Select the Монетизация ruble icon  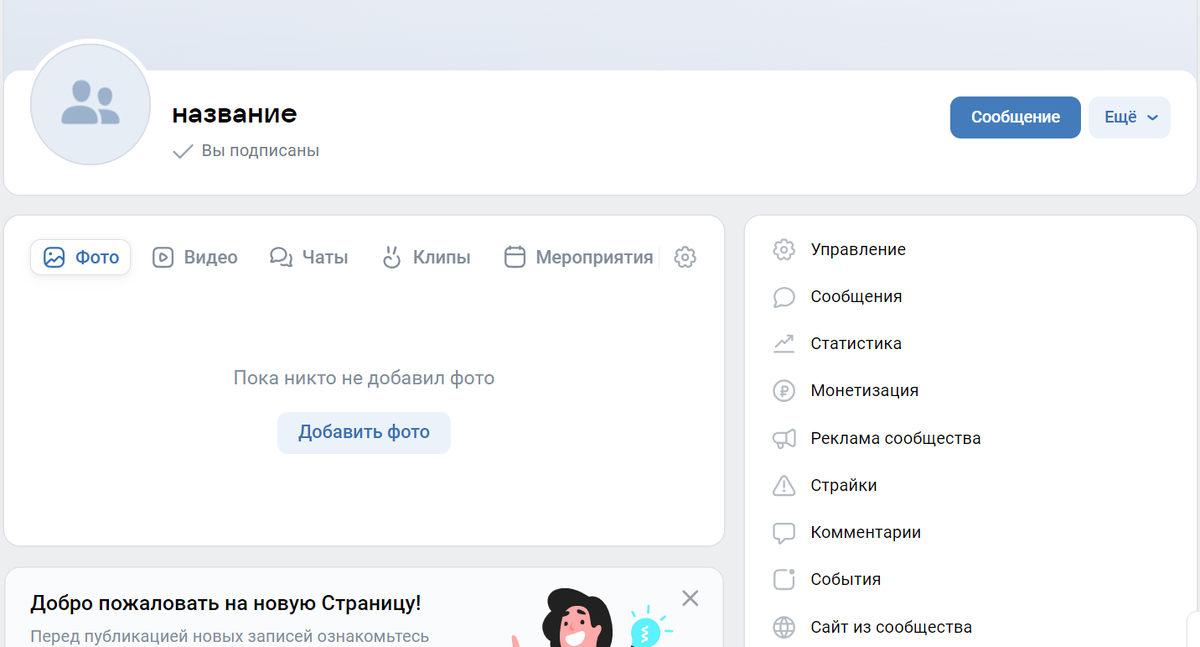(784, 390)
